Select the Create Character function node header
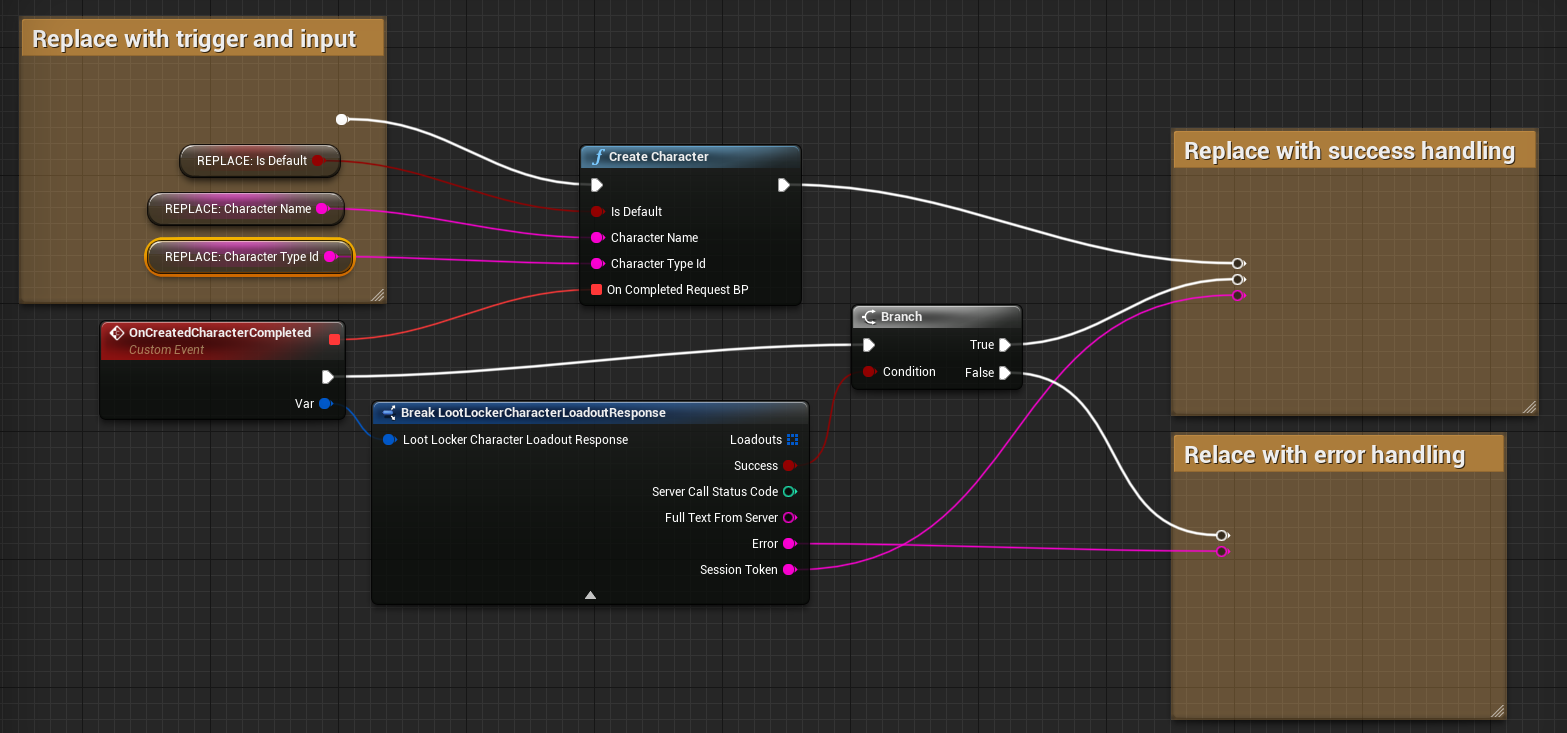Screen dimensions: 1567x733 point(690,157)
